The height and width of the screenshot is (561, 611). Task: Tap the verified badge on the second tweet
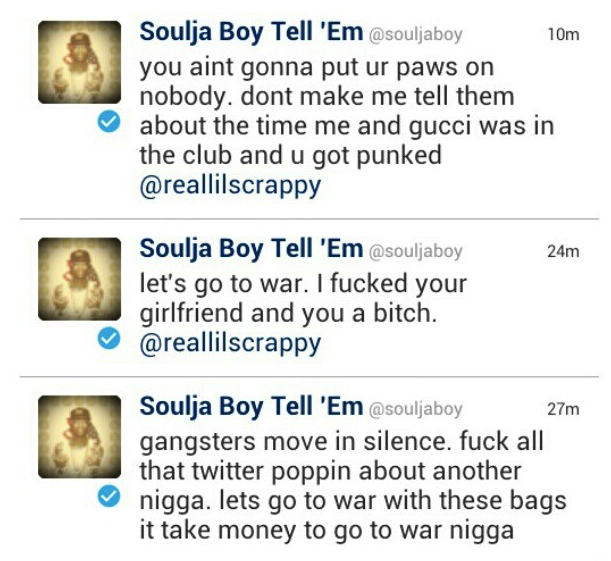(x=109, y=338)
